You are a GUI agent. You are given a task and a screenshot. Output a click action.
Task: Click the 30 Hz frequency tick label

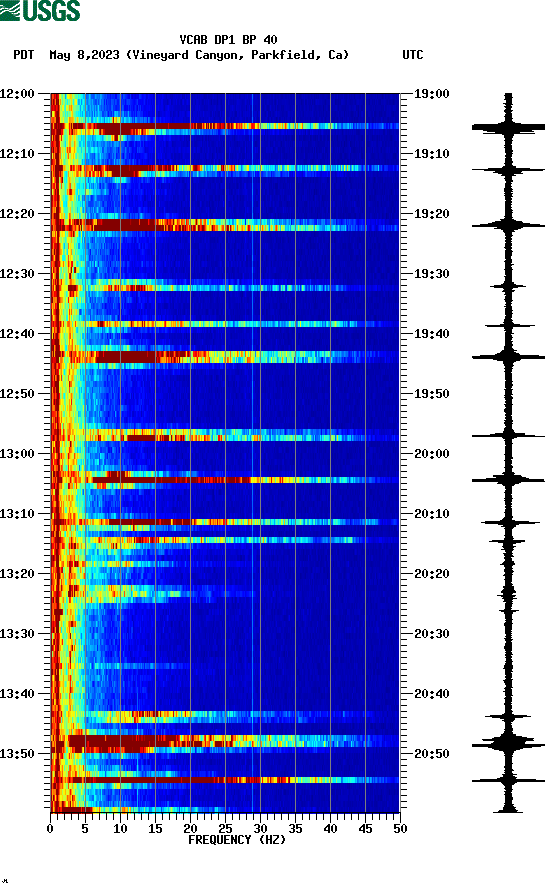point(261,829)
